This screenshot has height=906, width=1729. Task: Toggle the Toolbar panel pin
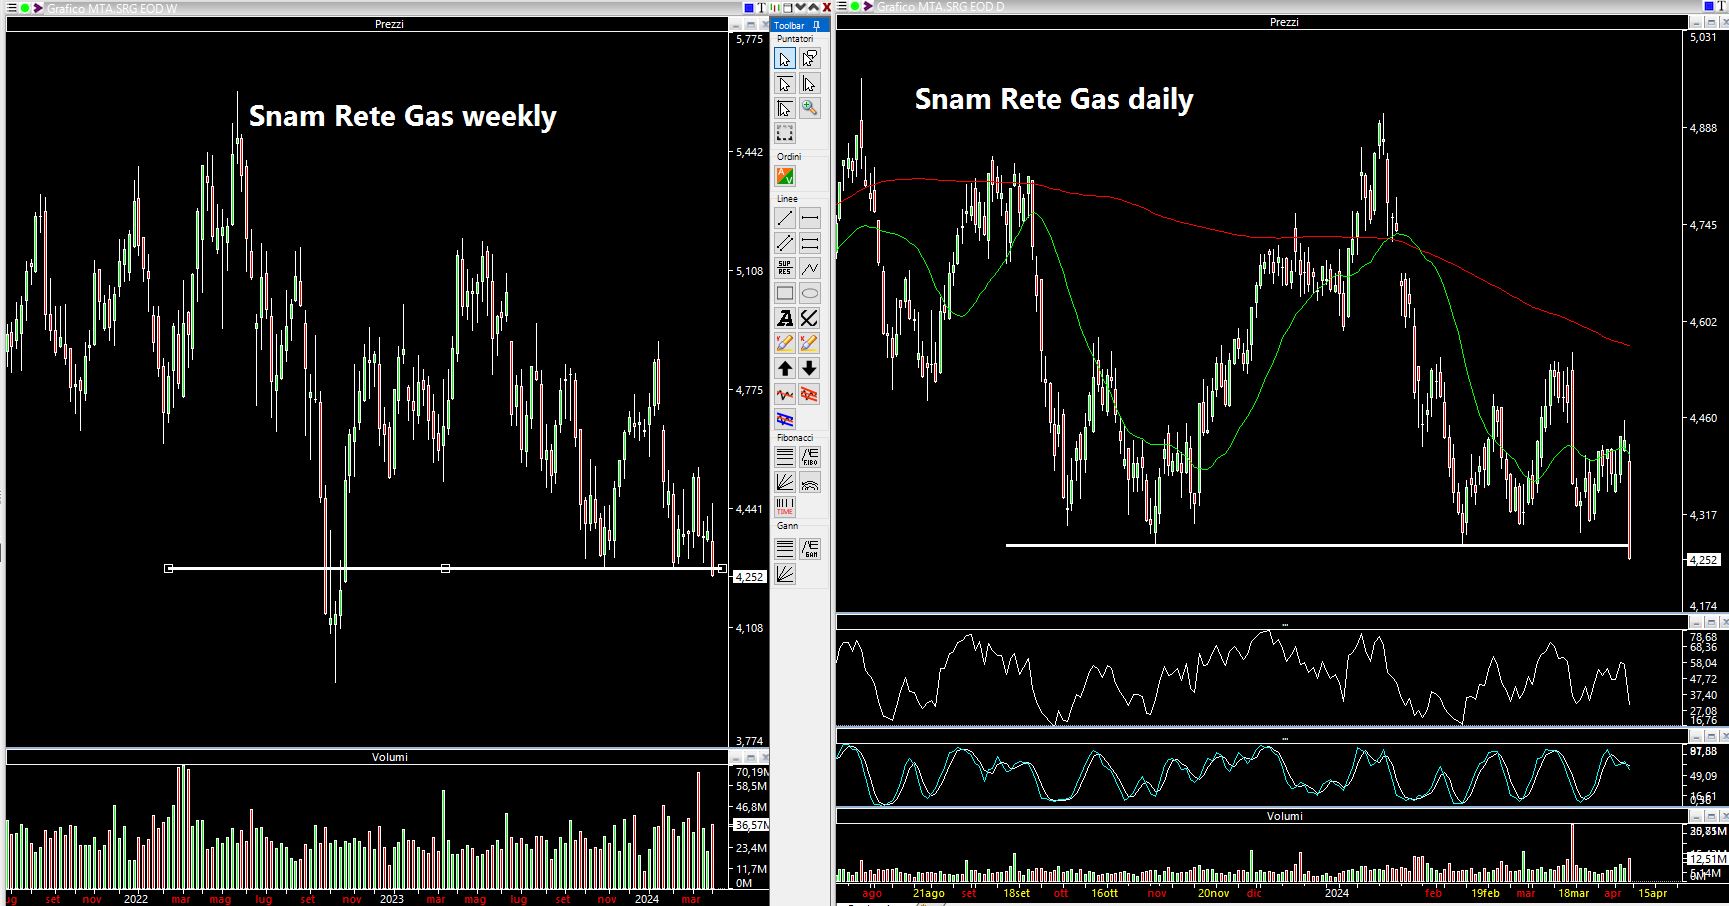click(x=816, y=25)
